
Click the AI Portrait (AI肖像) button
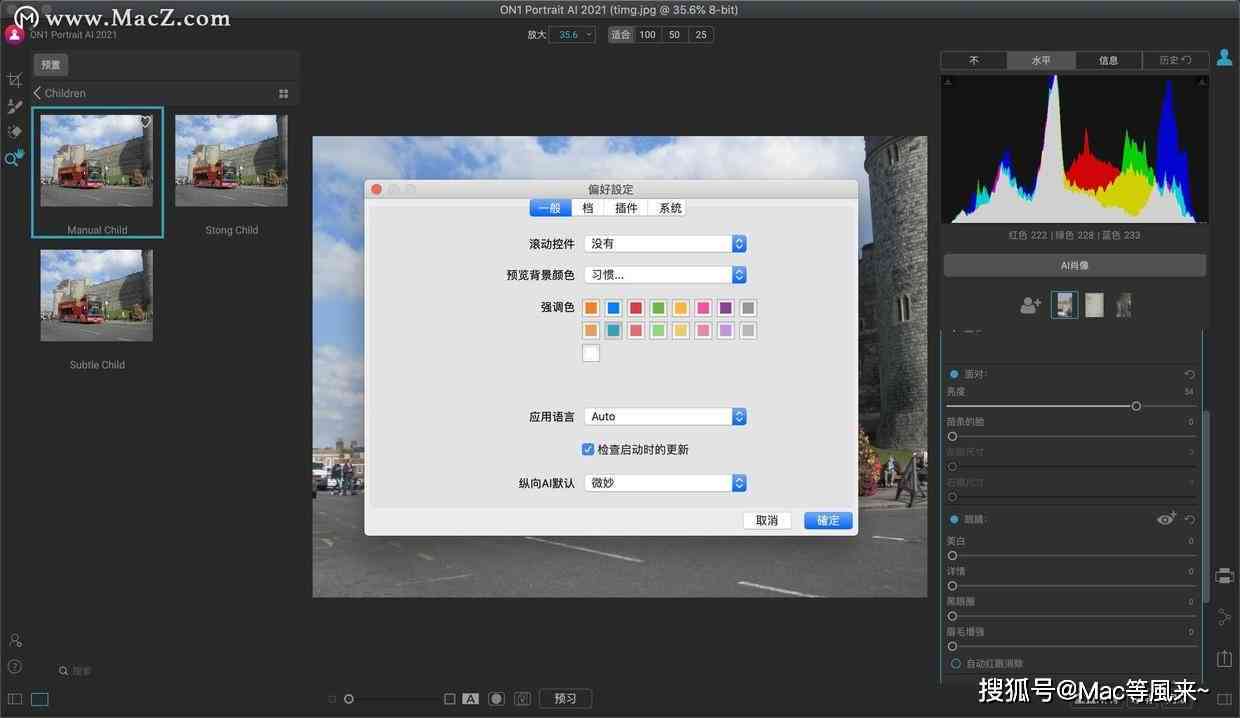1074,266
